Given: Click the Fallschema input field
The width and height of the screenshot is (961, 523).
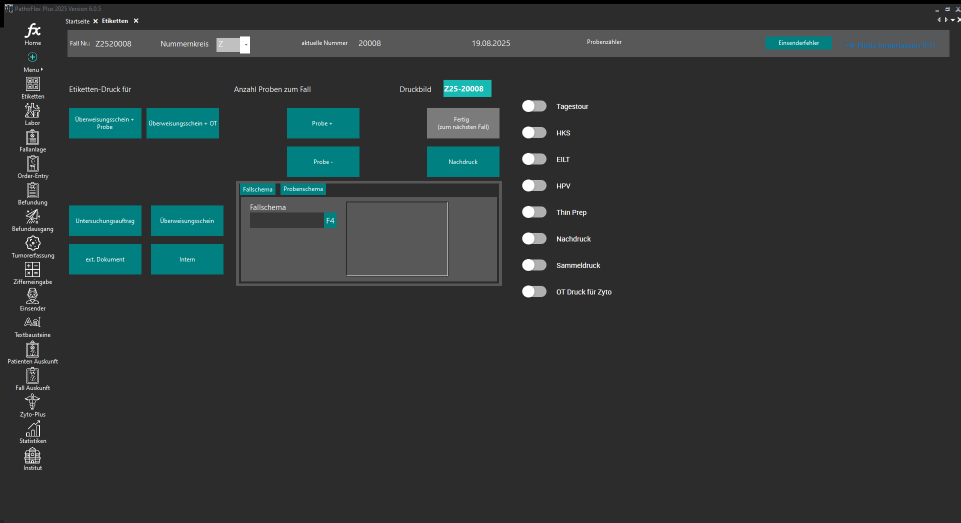Looking at the screenshot, I should [286, 220].
